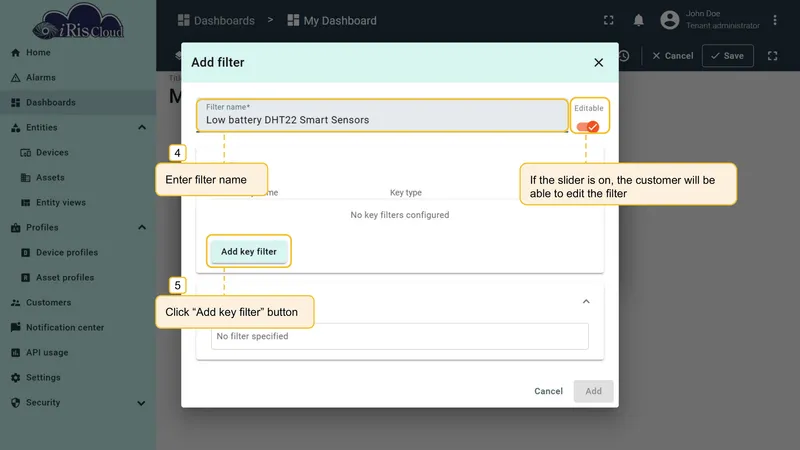Viewport: 800px width, 450px height.
Task: Click the Asset profiles icon
Action: tap(26, 278)
